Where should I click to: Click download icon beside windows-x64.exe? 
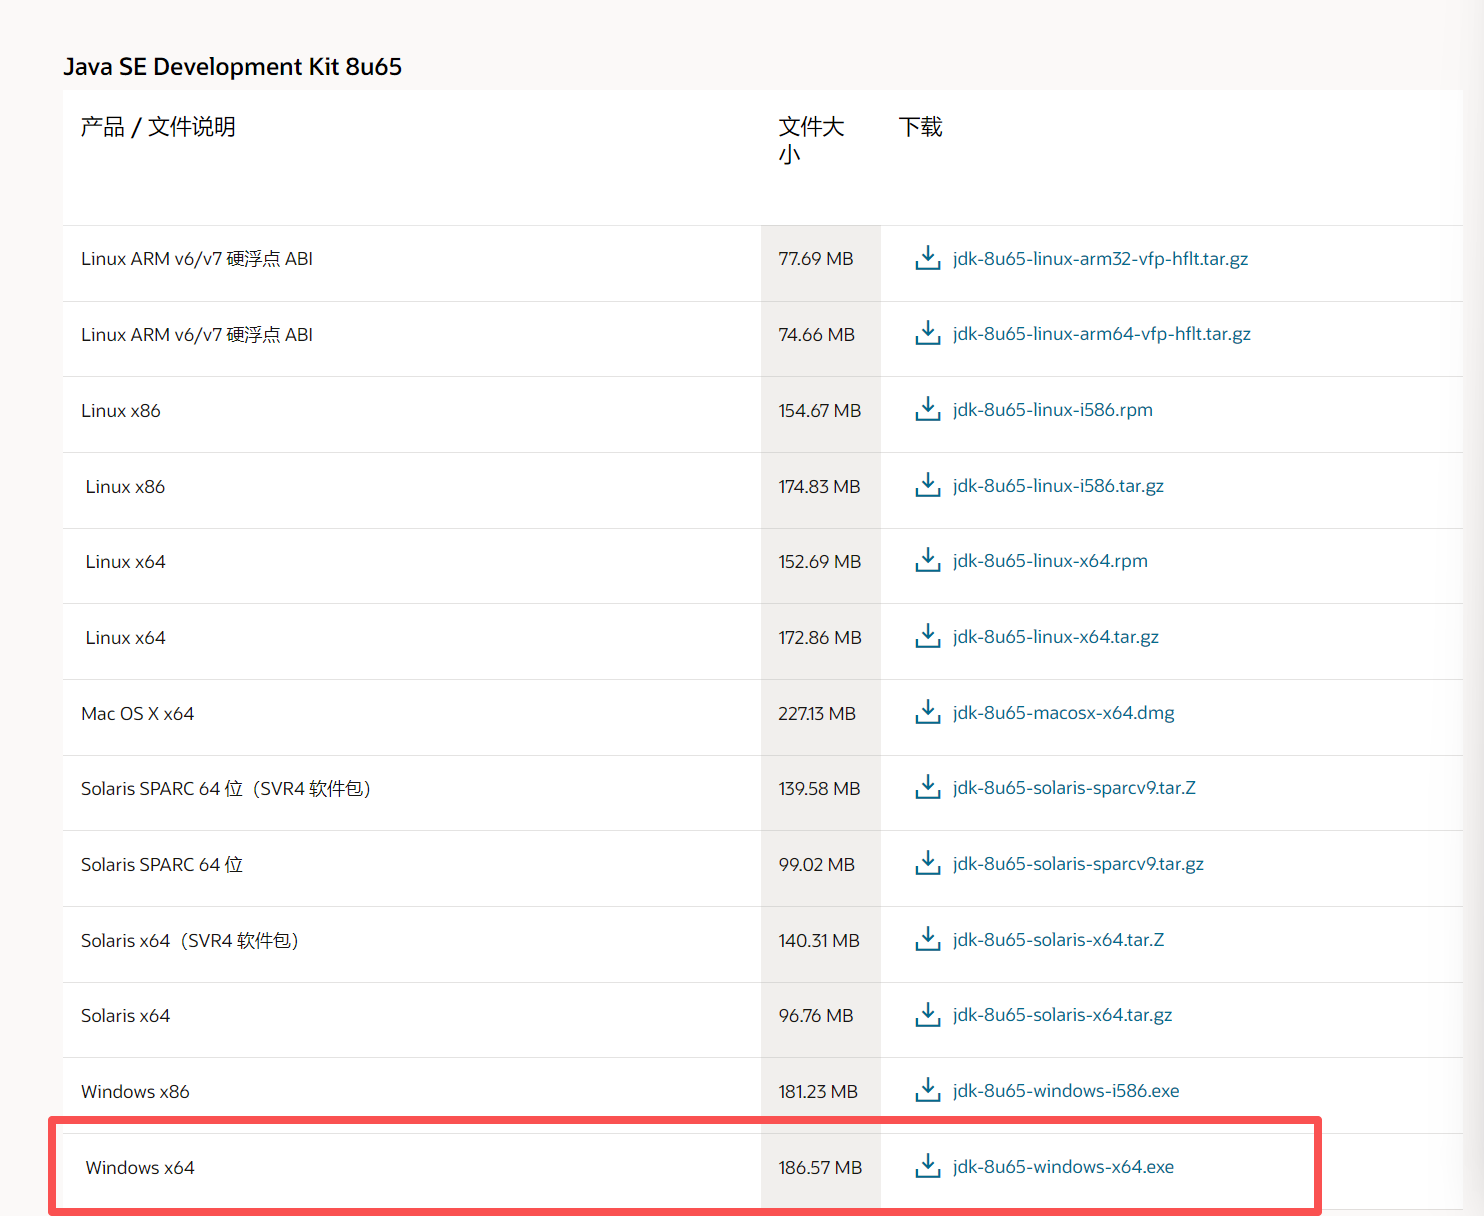pos(928,1166)
